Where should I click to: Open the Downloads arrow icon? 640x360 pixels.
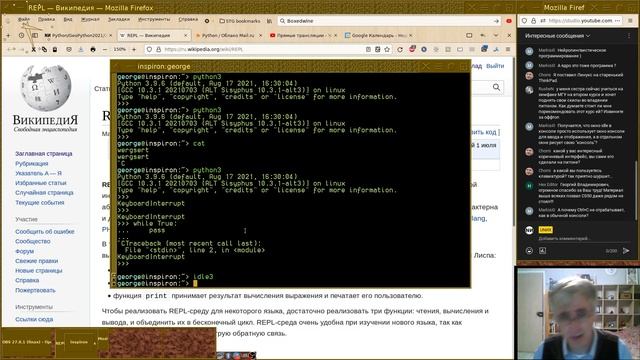click(81, 49)
